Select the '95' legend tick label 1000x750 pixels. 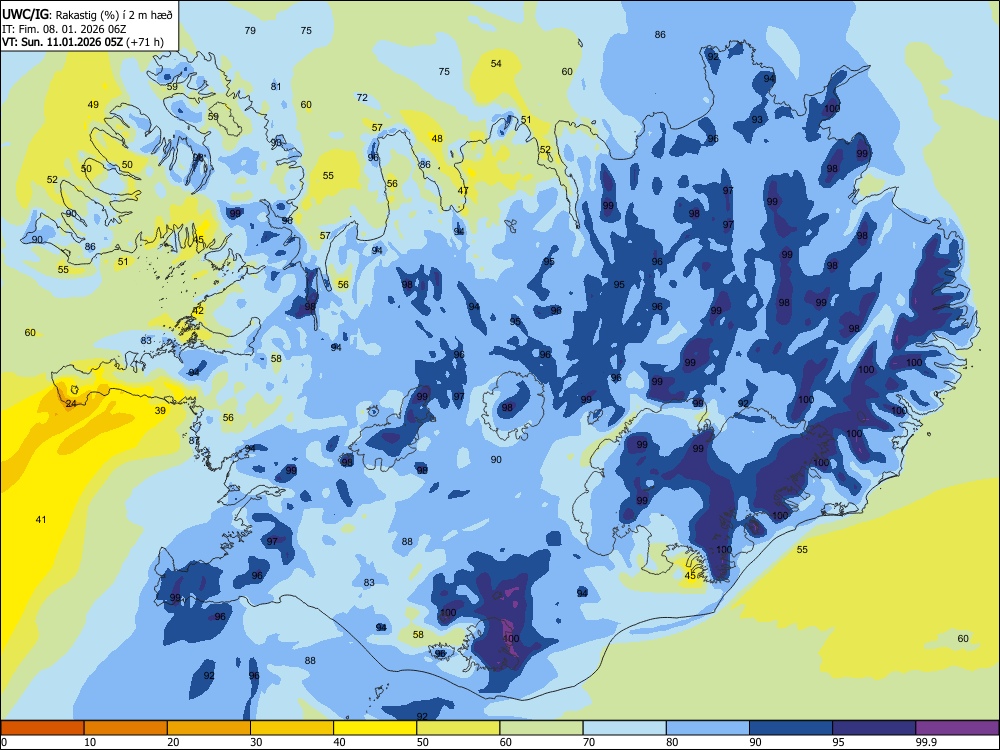click(839, 742)
